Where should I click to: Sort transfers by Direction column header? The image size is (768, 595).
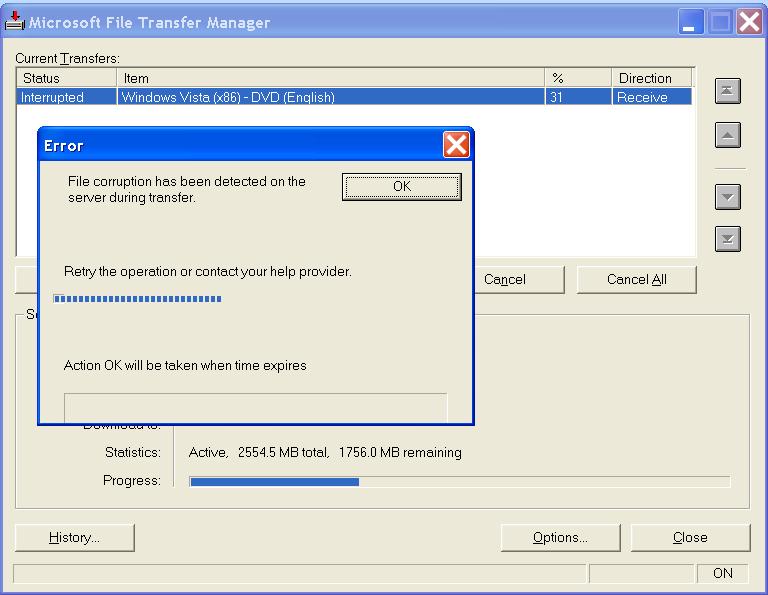[652, 78]
